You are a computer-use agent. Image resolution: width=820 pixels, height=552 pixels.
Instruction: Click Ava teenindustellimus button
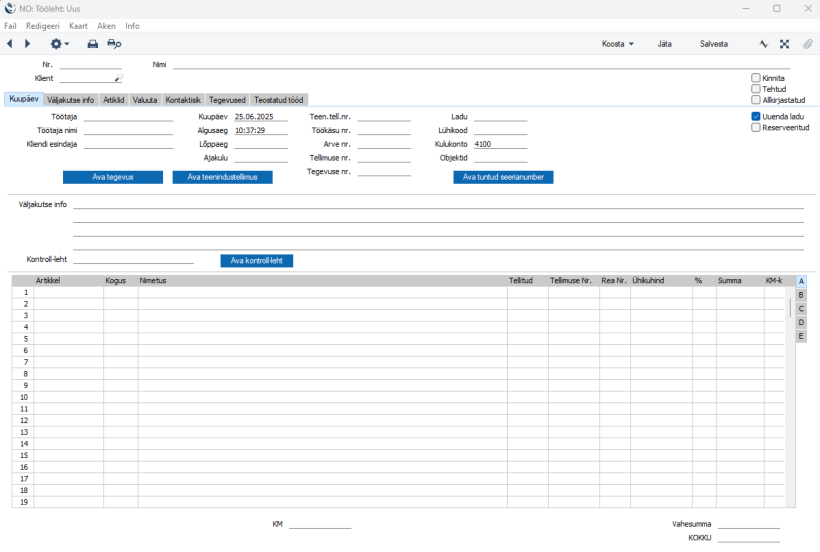222,177
